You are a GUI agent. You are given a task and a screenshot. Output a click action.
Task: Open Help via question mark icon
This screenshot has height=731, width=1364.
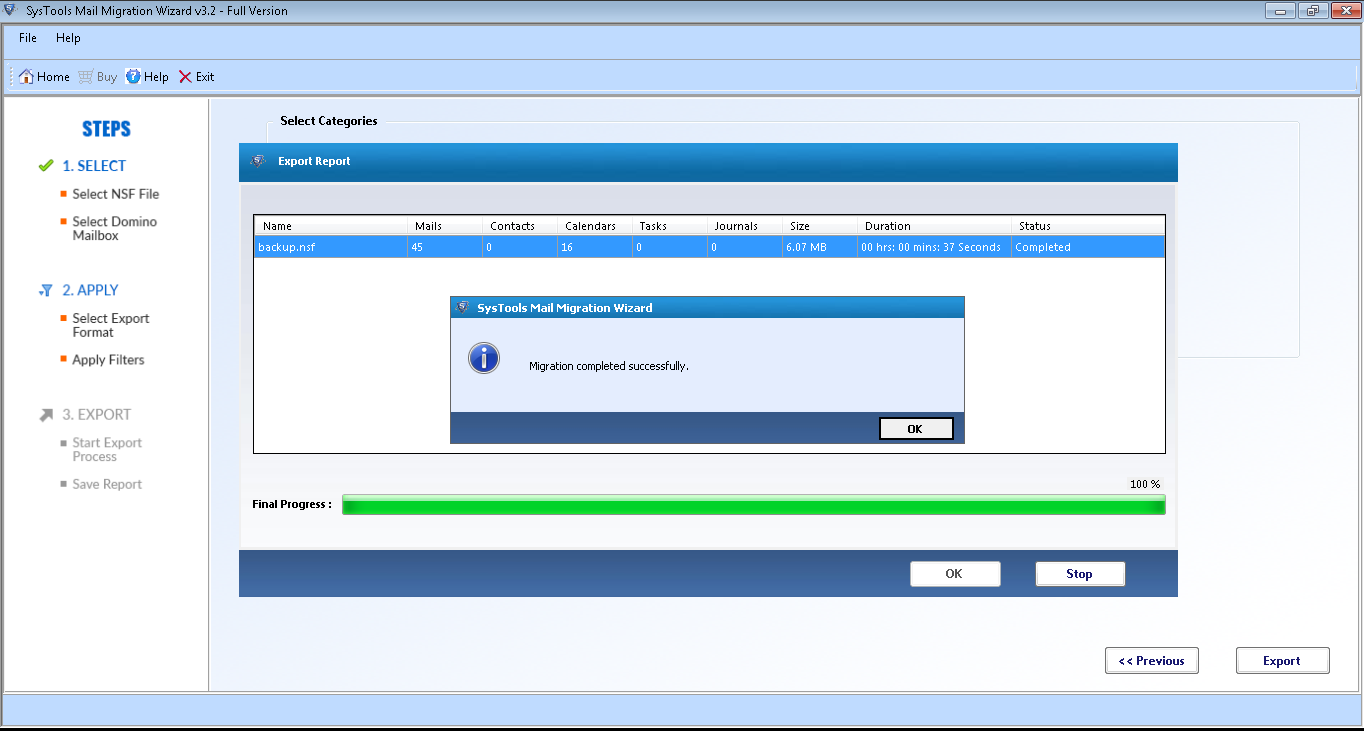coord(133,77)
